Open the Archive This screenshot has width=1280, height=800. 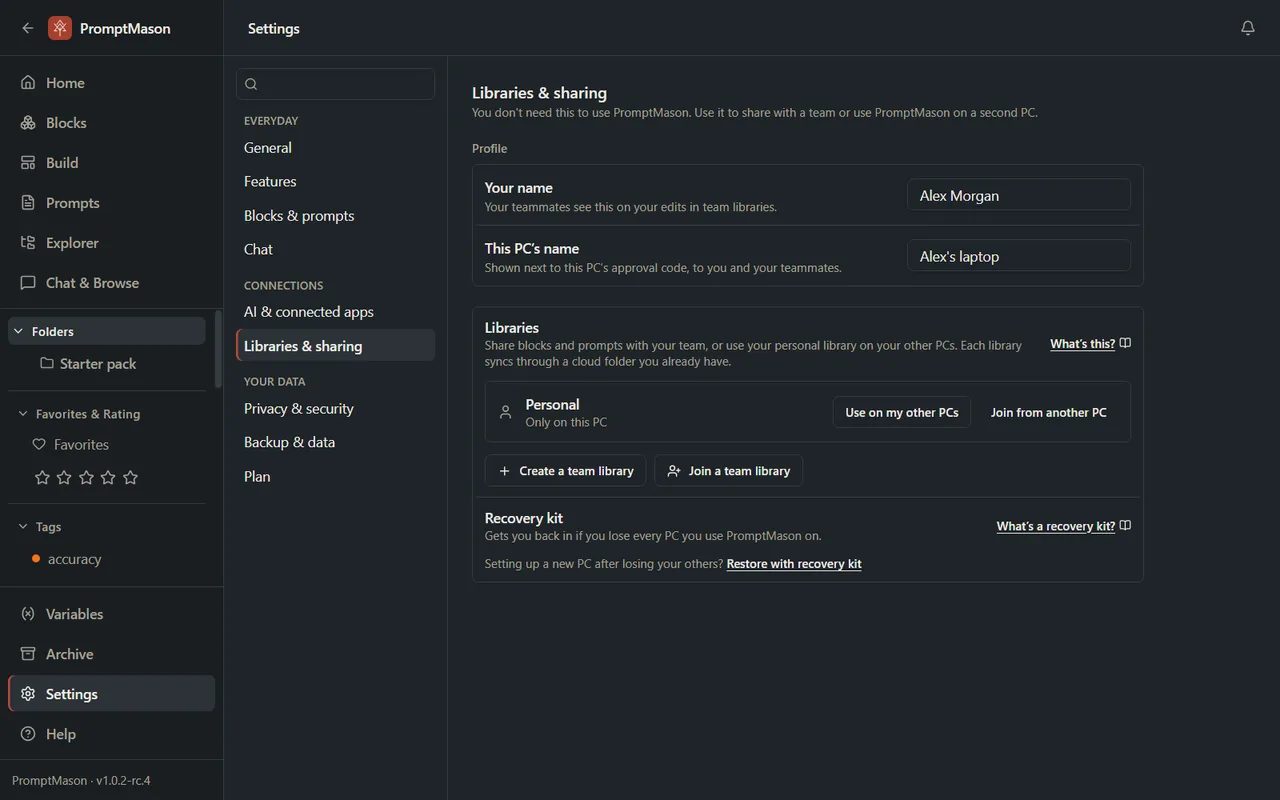click(111, 654)
